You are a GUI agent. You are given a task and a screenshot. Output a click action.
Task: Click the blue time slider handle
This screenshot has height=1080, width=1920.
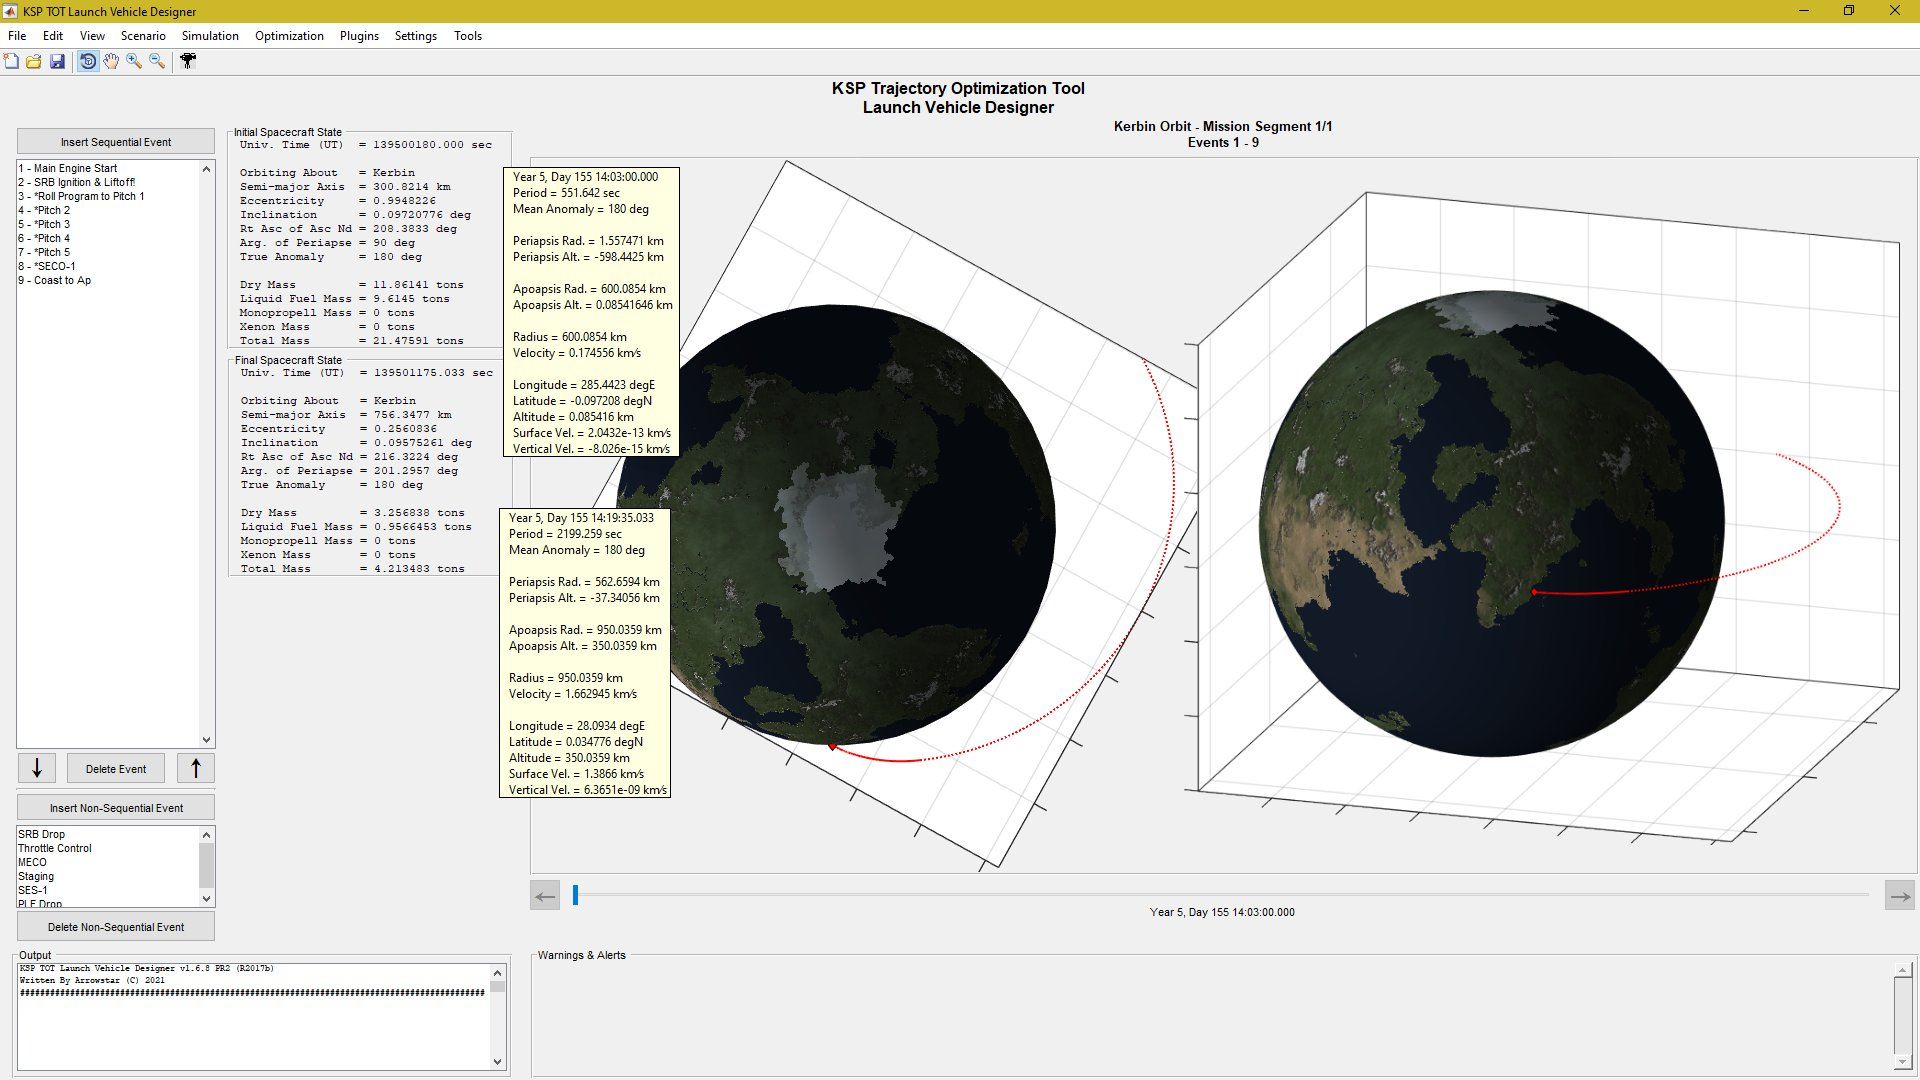576,895
